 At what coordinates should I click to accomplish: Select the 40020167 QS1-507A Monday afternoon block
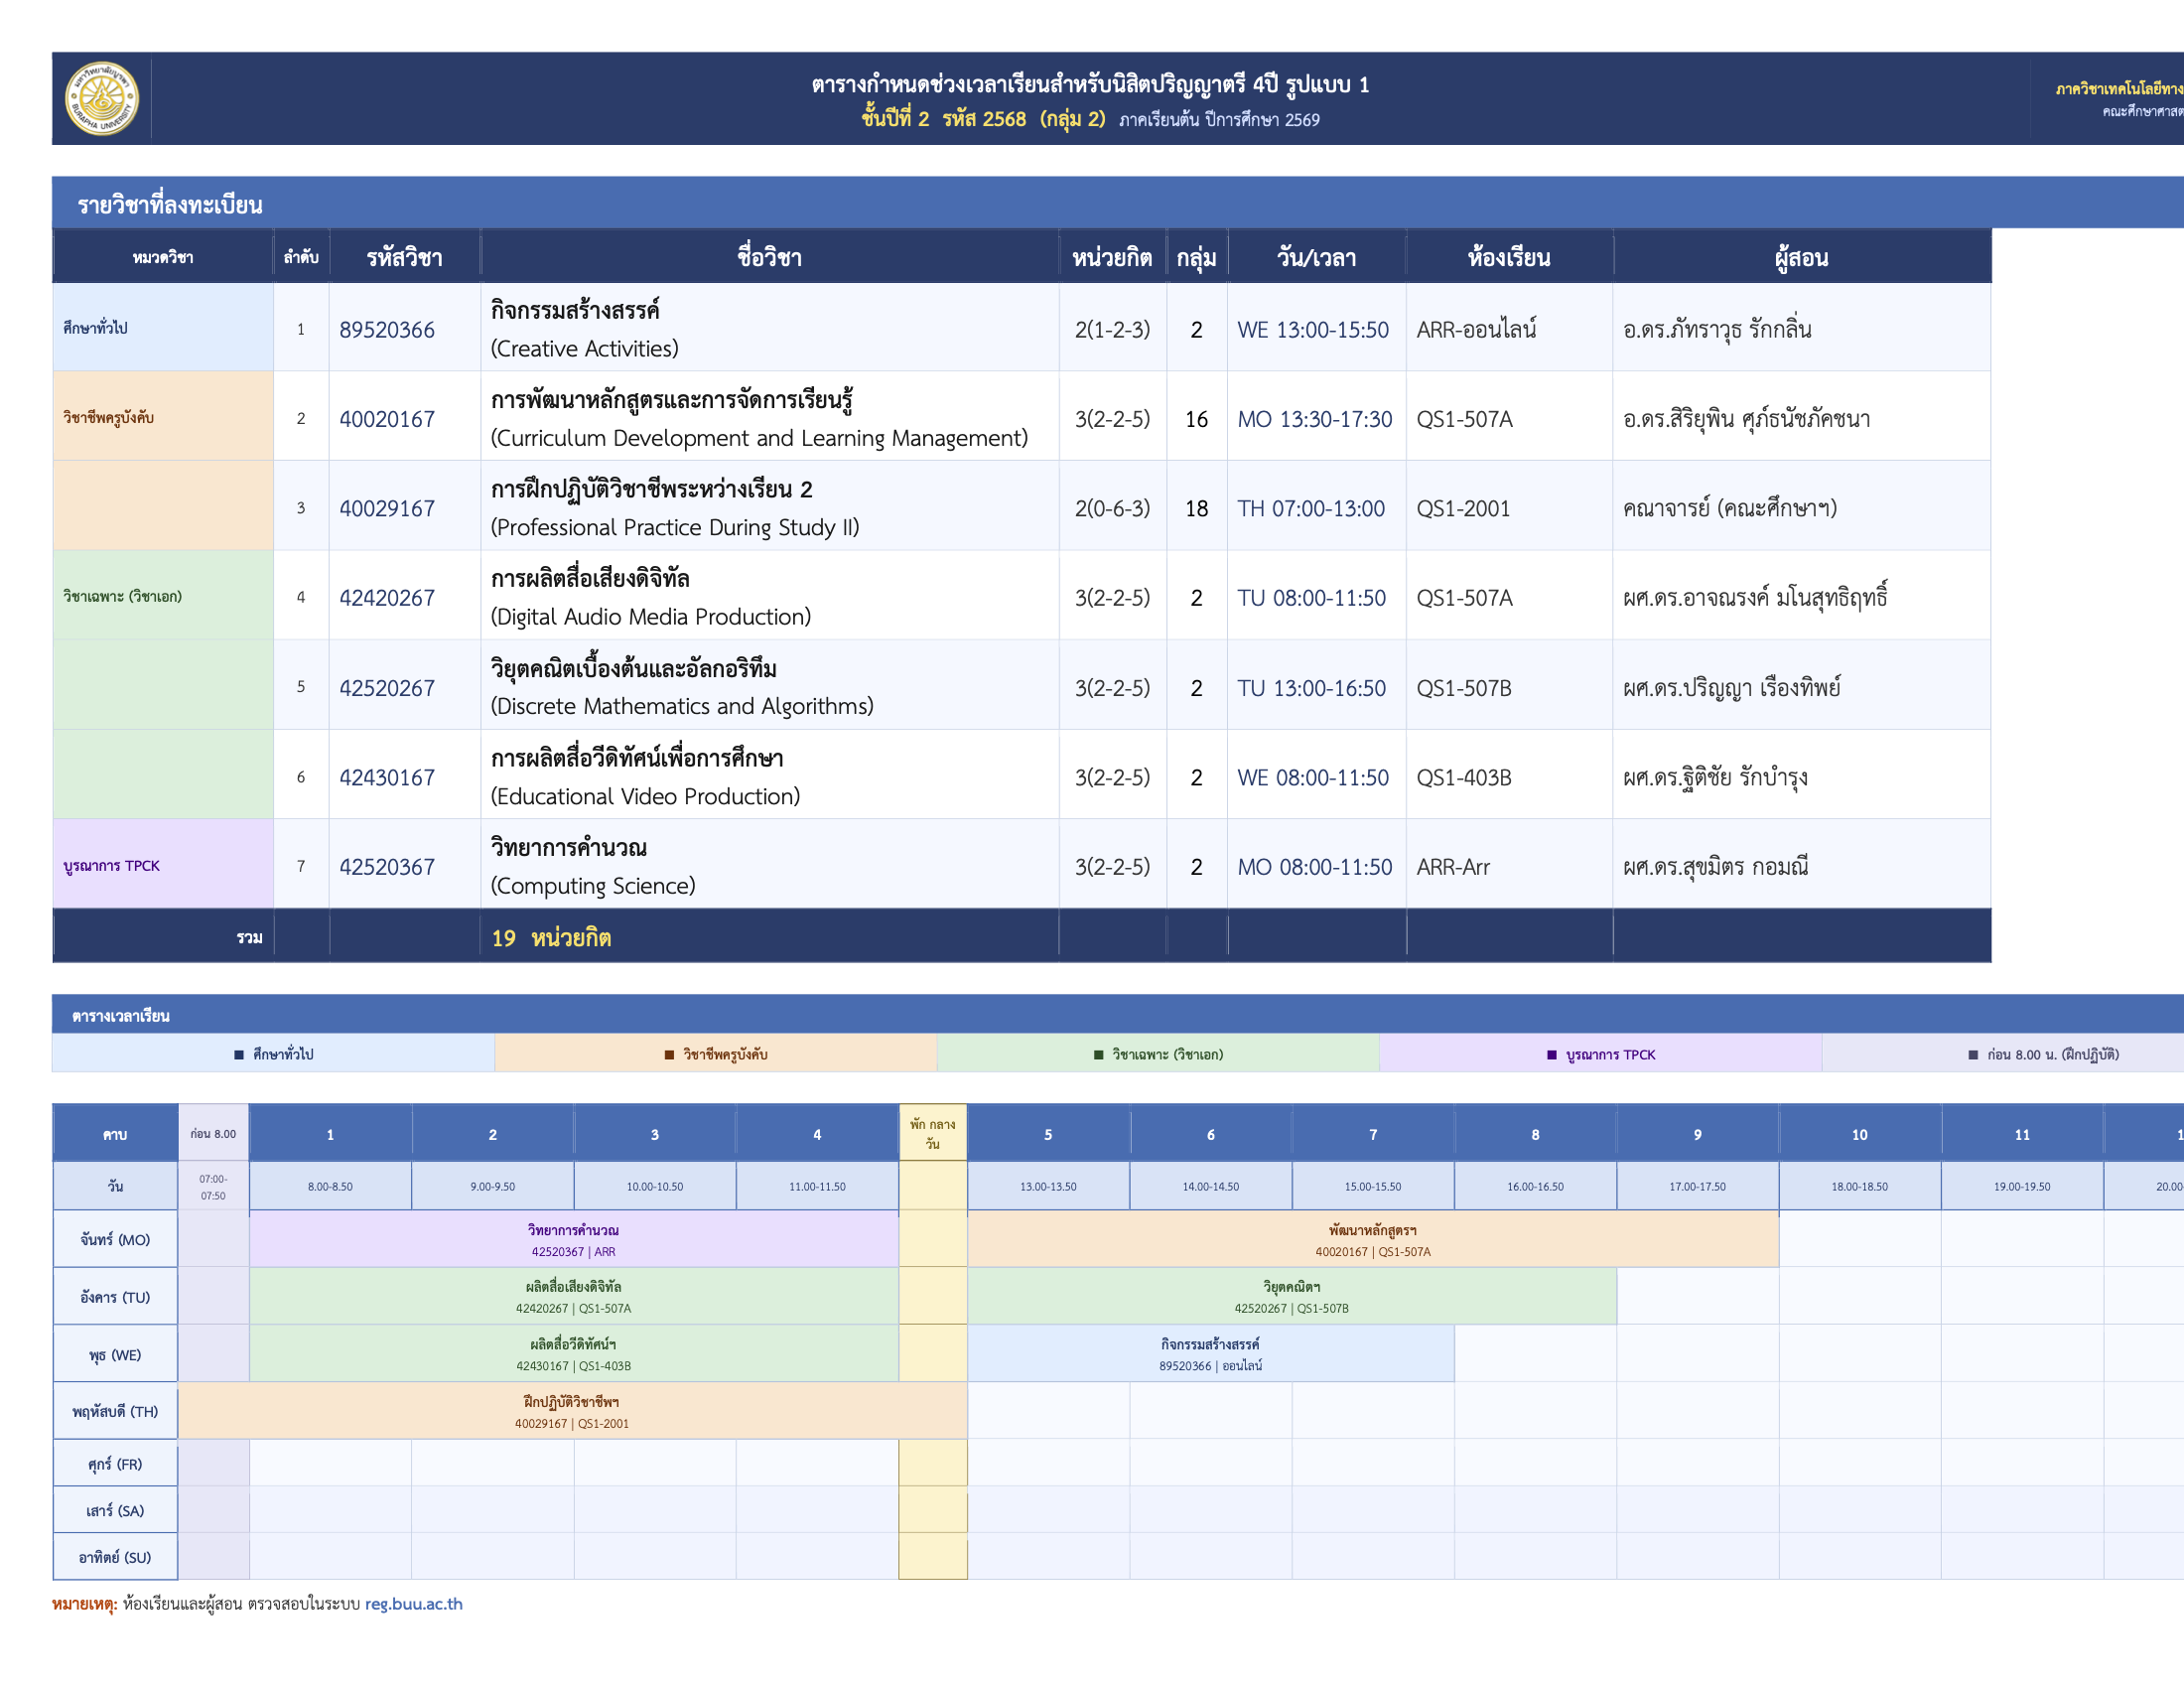pos(1373,1239)
